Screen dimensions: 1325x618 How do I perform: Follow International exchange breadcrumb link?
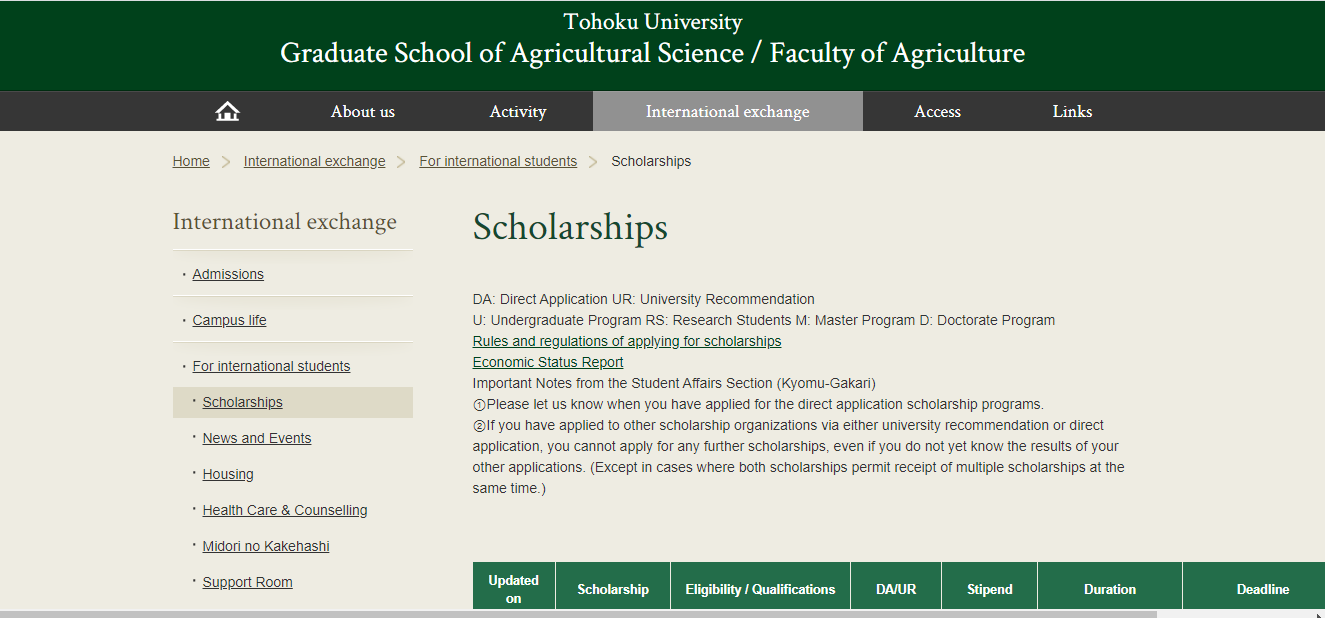click(314, 161)
